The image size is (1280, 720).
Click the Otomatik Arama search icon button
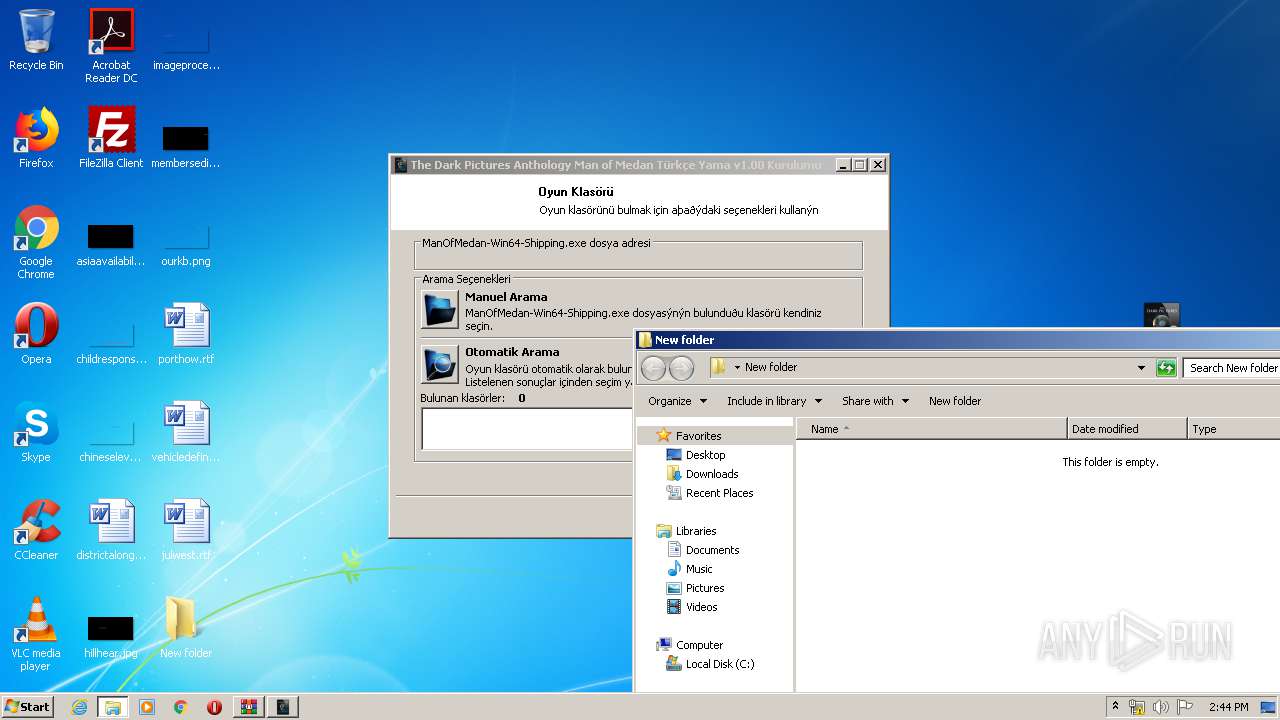point(440,365)
